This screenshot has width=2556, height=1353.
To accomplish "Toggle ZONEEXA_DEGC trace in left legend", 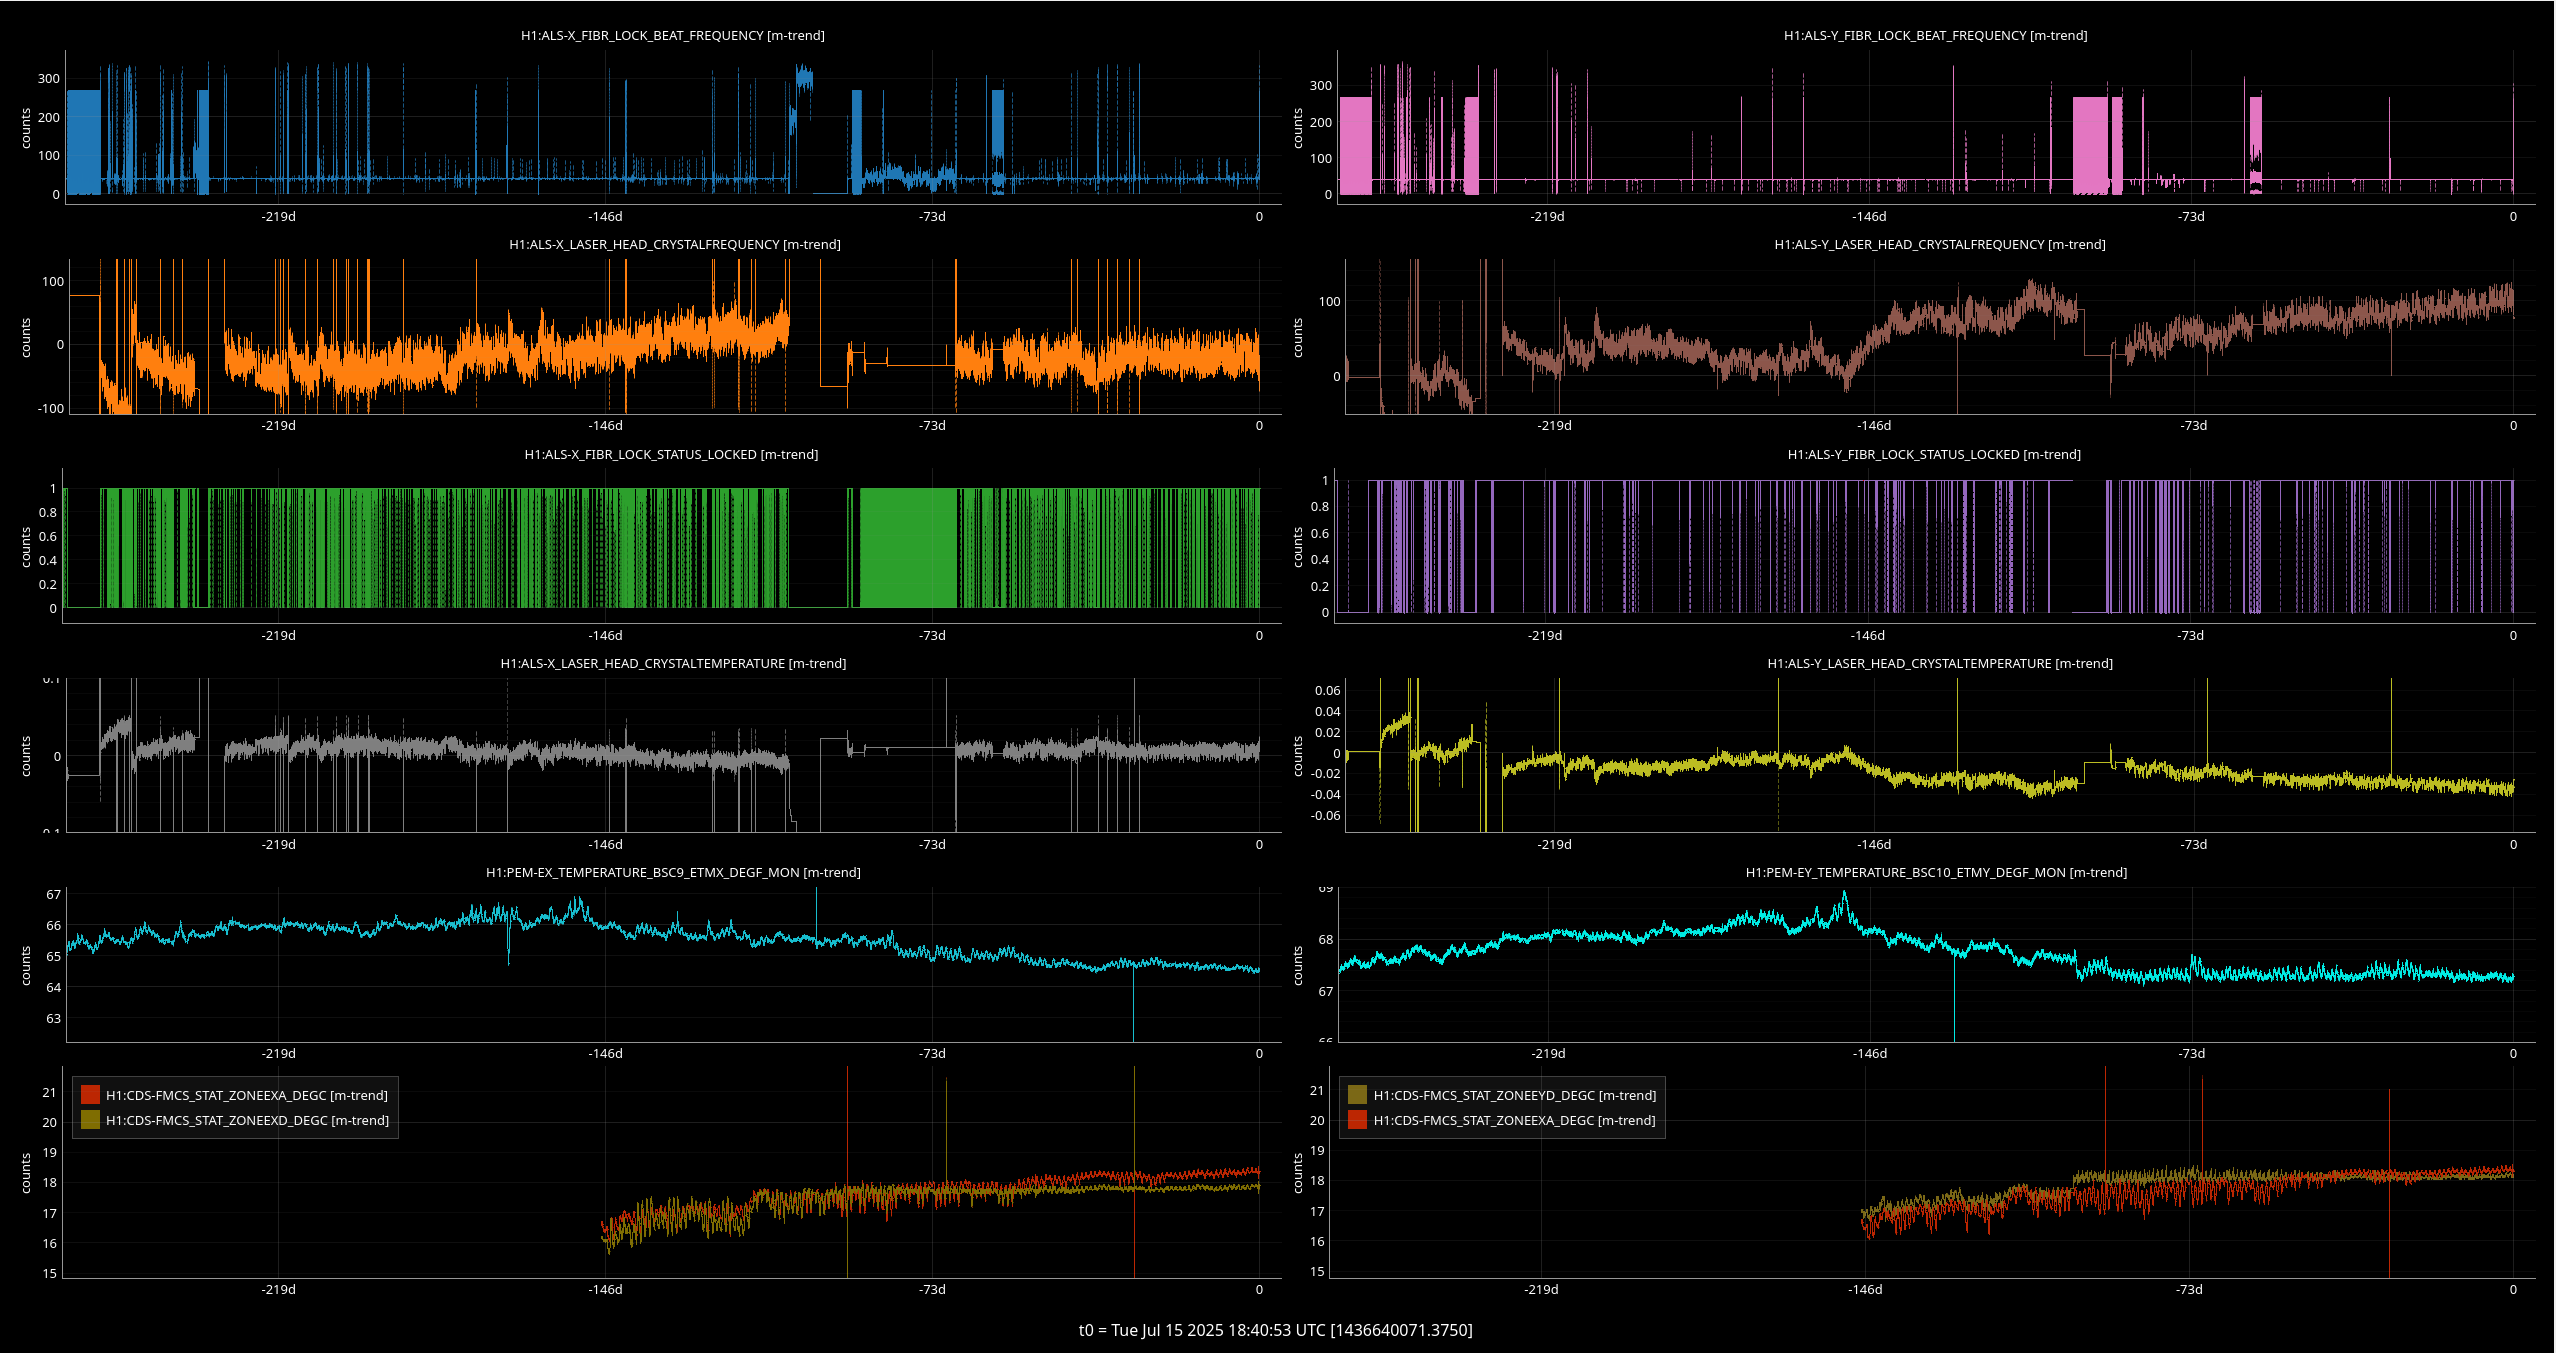I will click(235, 1095).
